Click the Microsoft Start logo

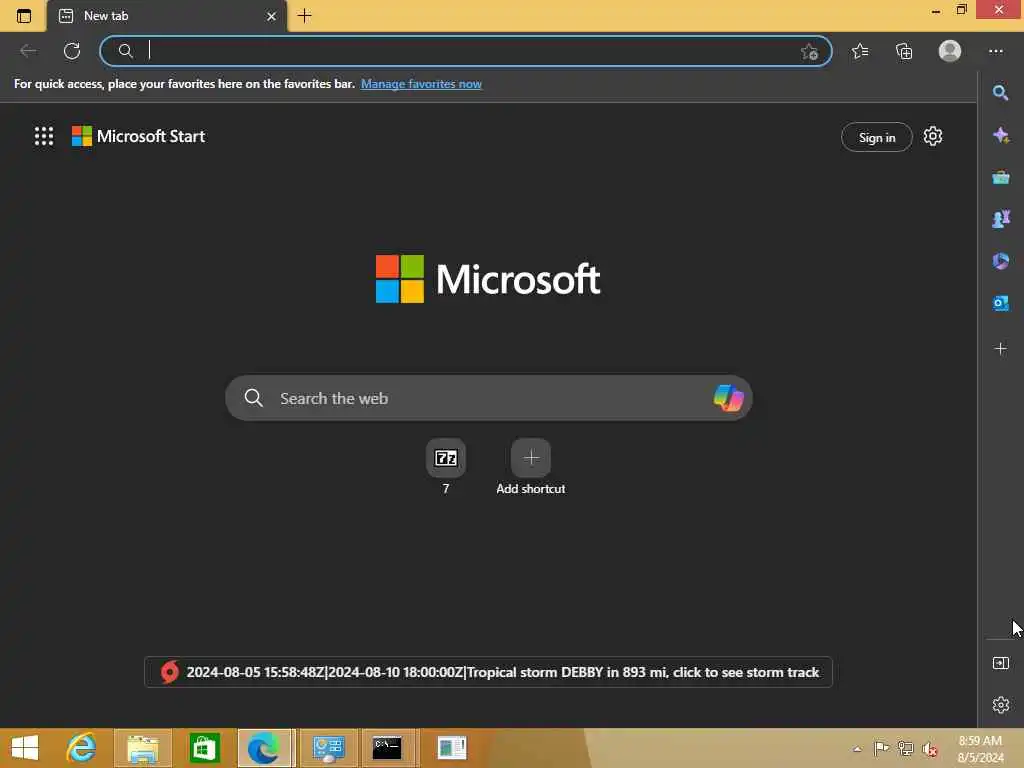click(x=138, y=136)
